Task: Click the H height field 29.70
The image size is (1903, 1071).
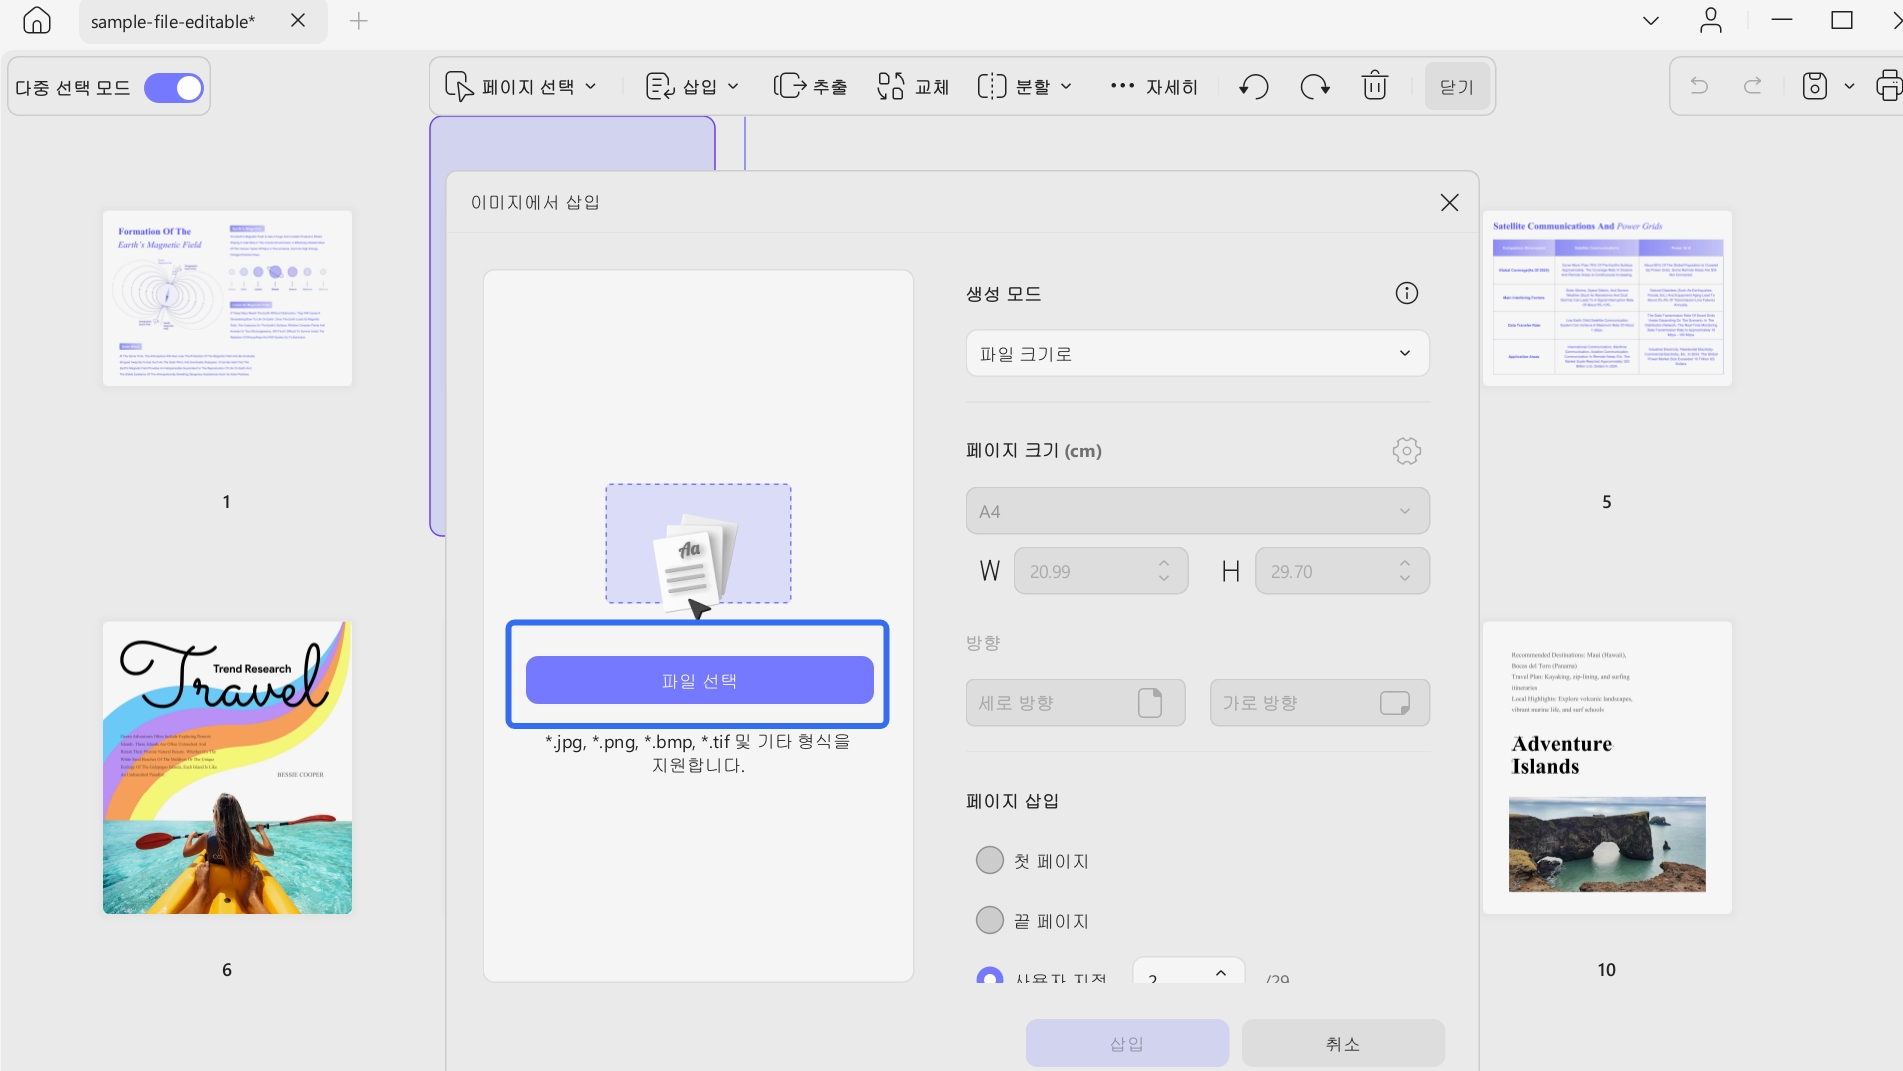Action: 1342,571
